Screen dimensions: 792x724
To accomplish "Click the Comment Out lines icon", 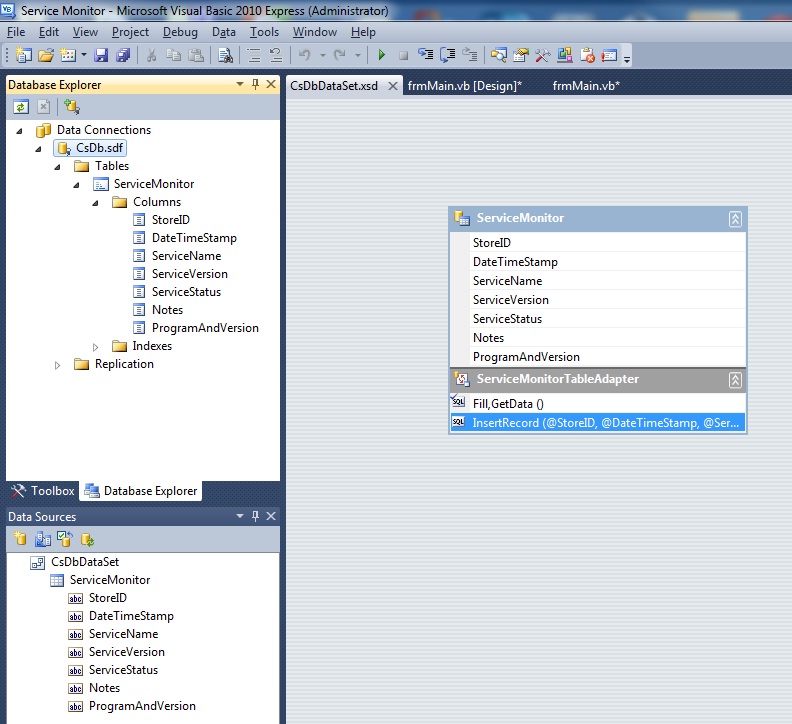I will (254, 55).
